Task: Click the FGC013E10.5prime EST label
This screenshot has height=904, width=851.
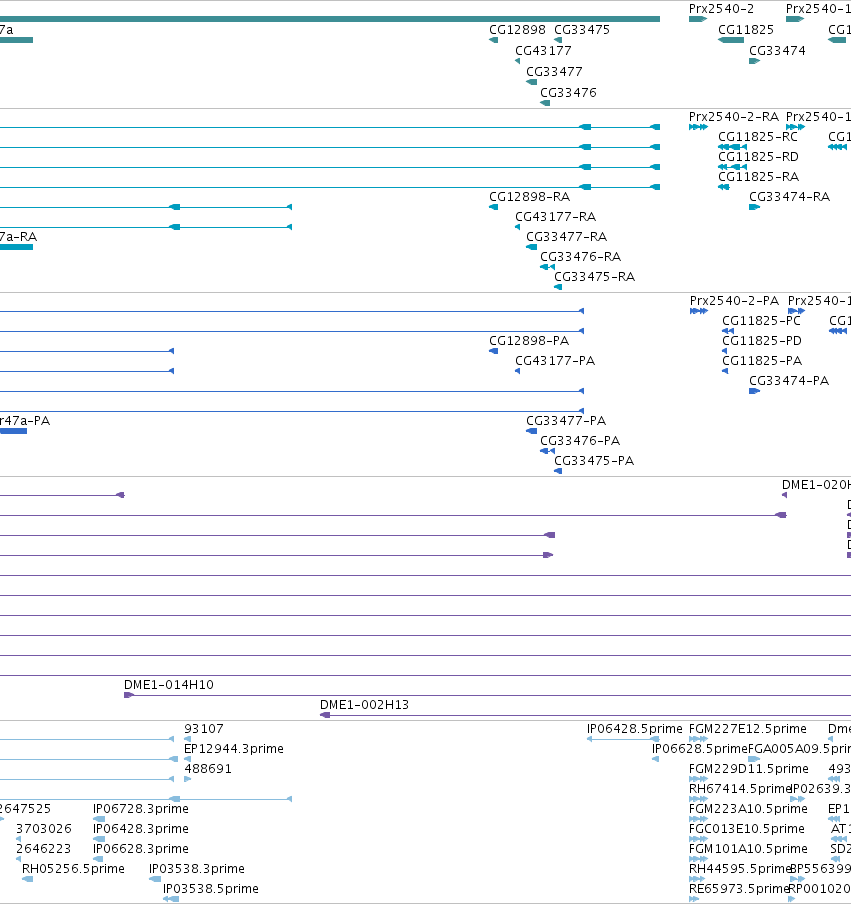Action: pyautogui.click(x=747, y=828)
